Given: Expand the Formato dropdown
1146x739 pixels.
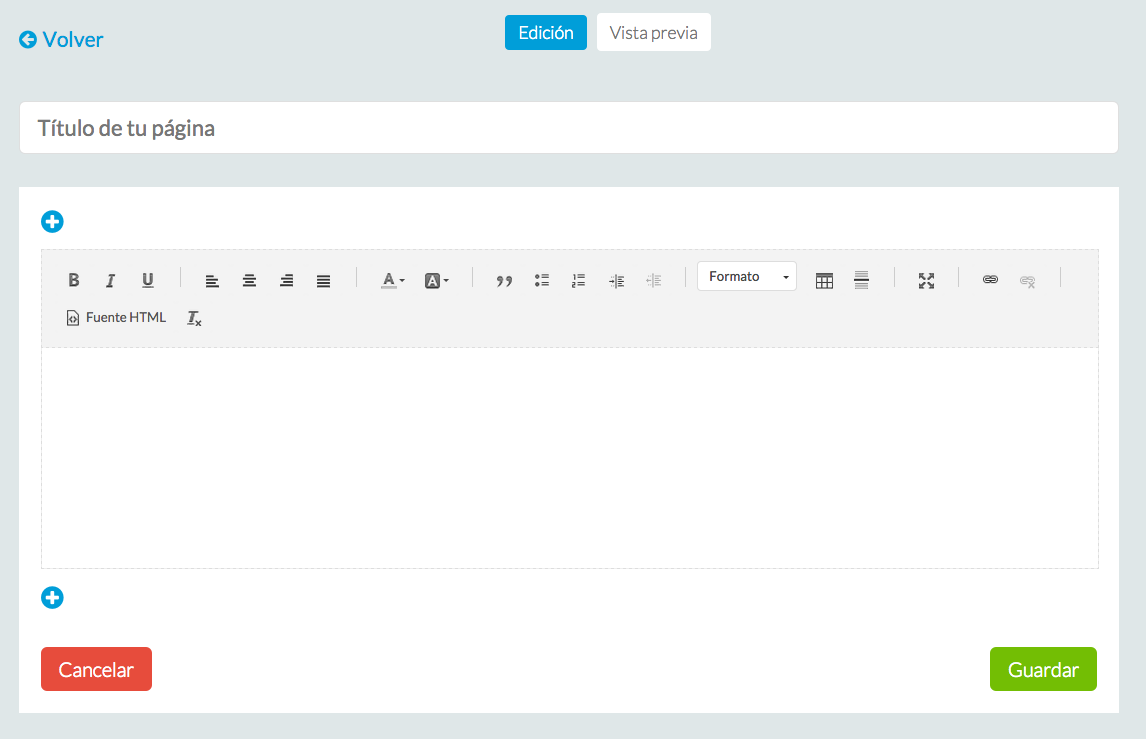Looking at the screenshot, I should (x=746, y=277).
